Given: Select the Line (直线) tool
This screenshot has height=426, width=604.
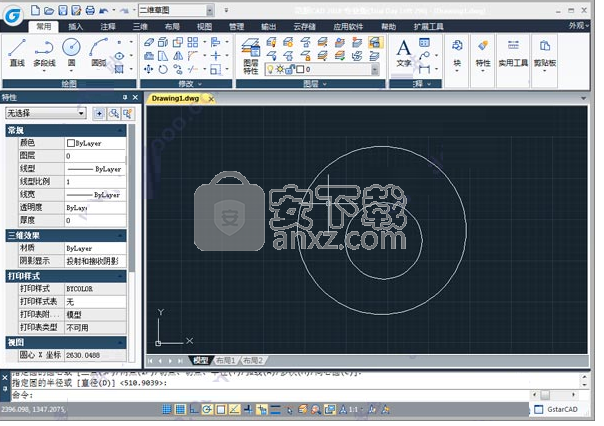Looking at the screenshot, I should pyautogui.click(x=17, y=53).
